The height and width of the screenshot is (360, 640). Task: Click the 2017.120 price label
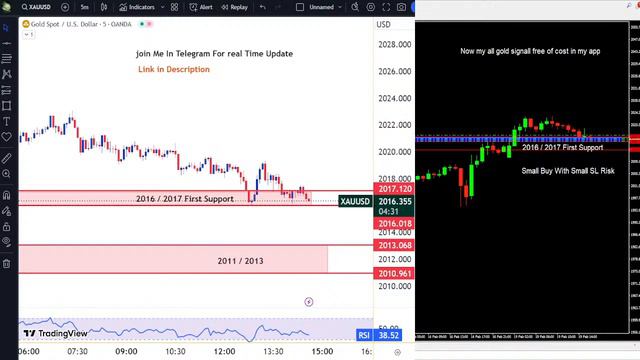click(x=394, y=189)
